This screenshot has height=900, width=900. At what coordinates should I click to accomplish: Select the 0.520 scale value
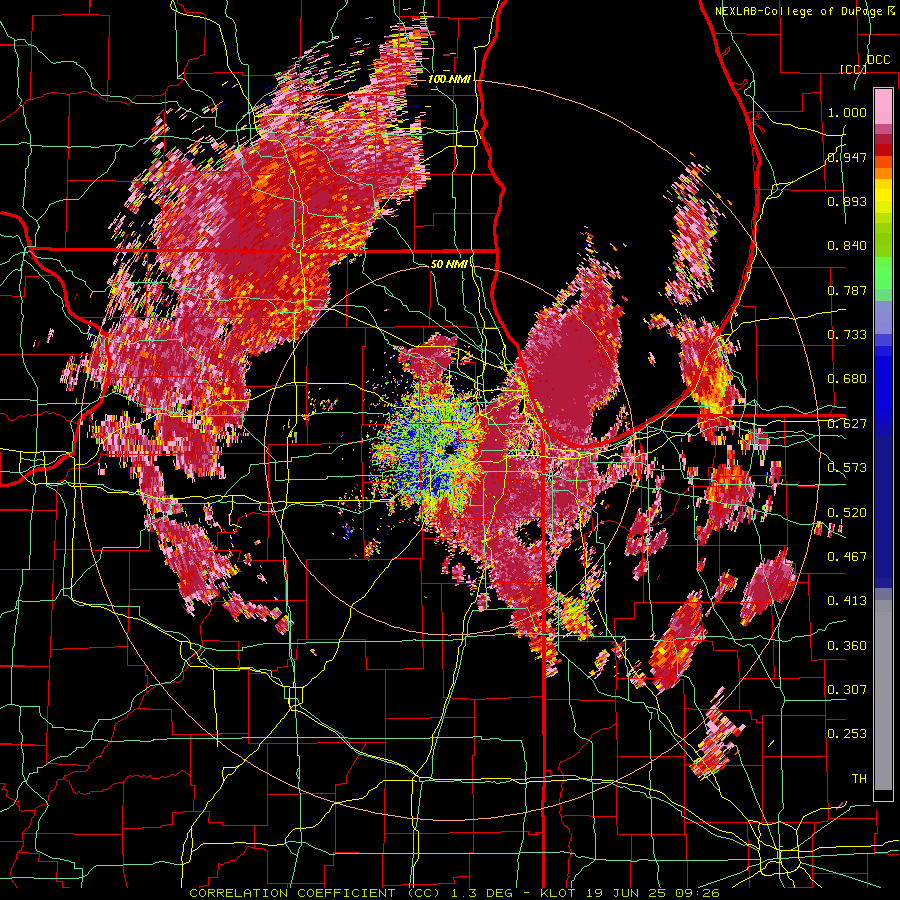point(847,513)
